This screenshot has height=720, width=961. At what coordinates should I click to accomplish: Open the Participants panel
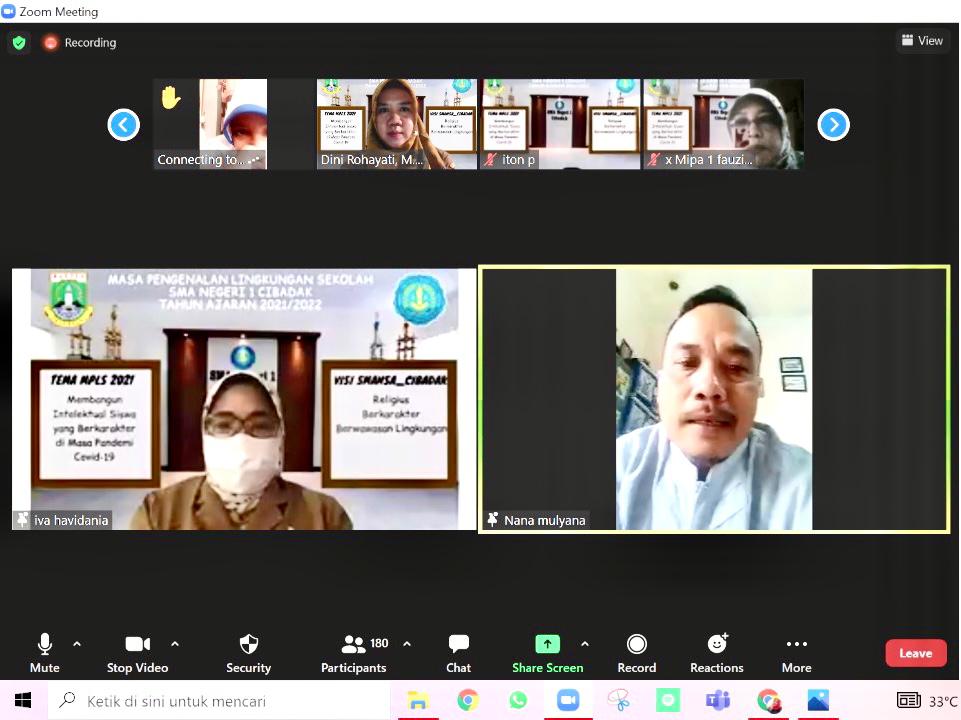tap(354, 652)
